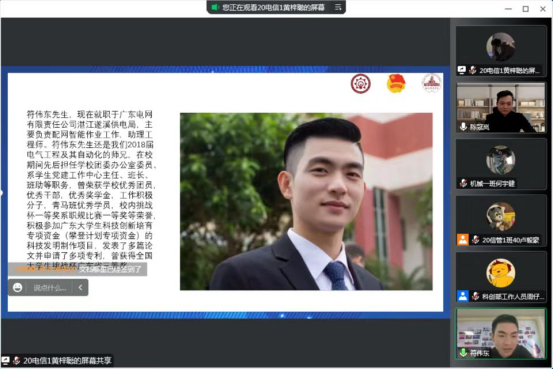Select yellow lion avatar of 科创部工作人员
The width and height of the screenshot is (553, 369).
click(501, 273)
